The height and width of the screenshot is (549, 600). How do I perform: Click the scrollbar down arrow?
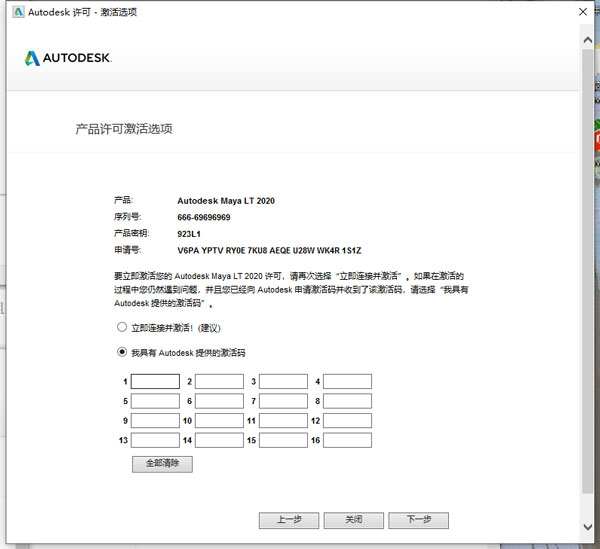coord(588,527)
